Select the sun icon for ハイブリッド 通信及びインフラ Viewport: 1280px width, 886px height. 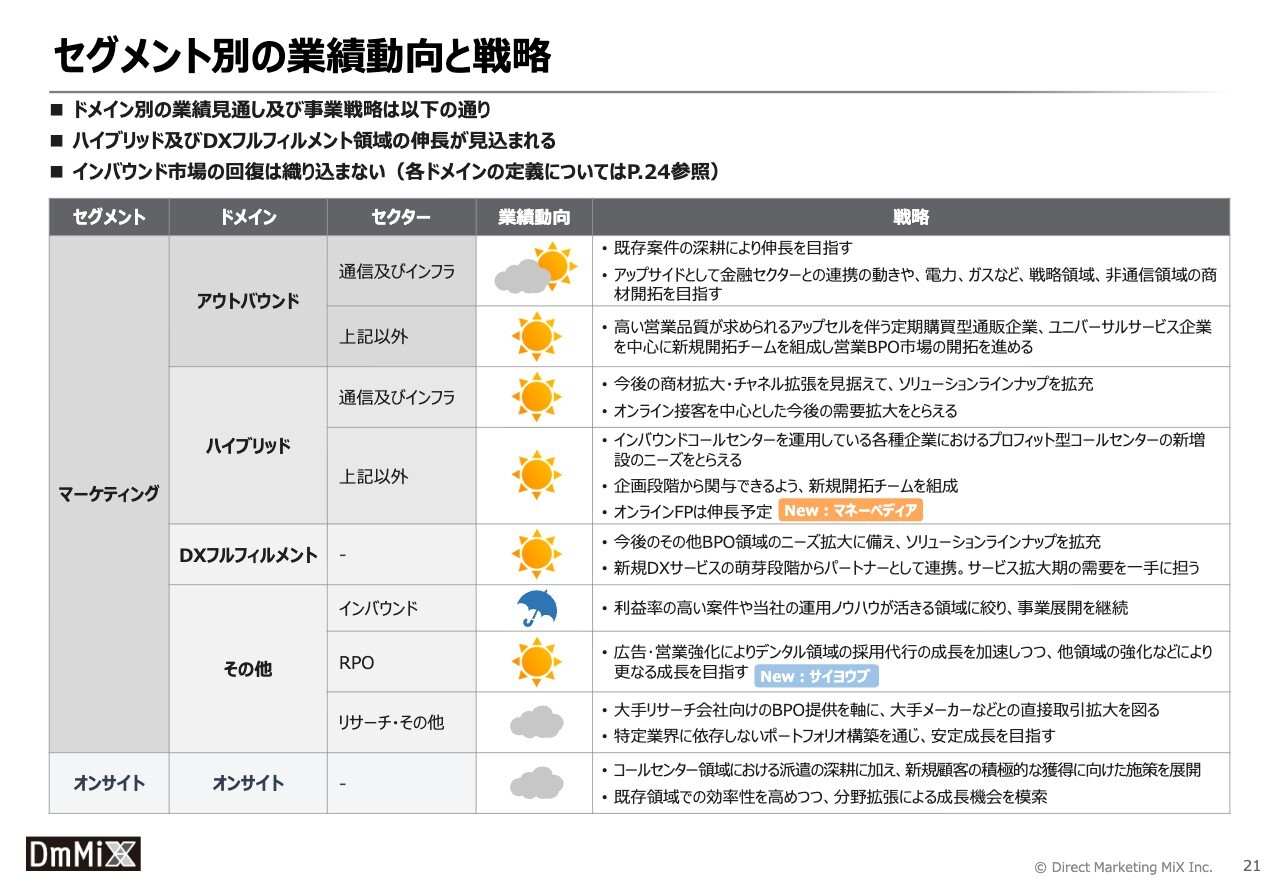click(536, 396)
